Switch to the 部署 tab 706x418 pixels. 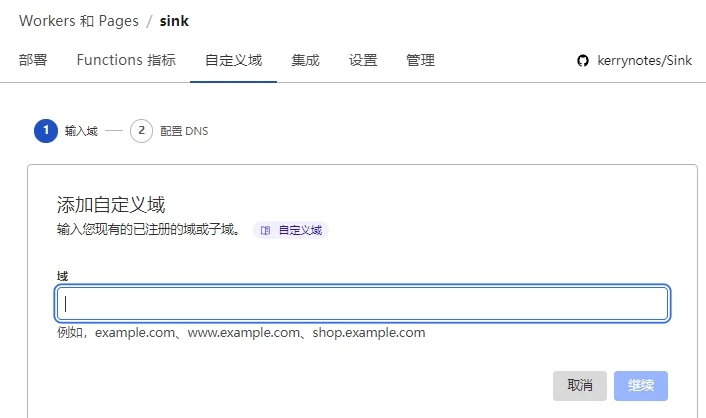[x=33, y=60]
